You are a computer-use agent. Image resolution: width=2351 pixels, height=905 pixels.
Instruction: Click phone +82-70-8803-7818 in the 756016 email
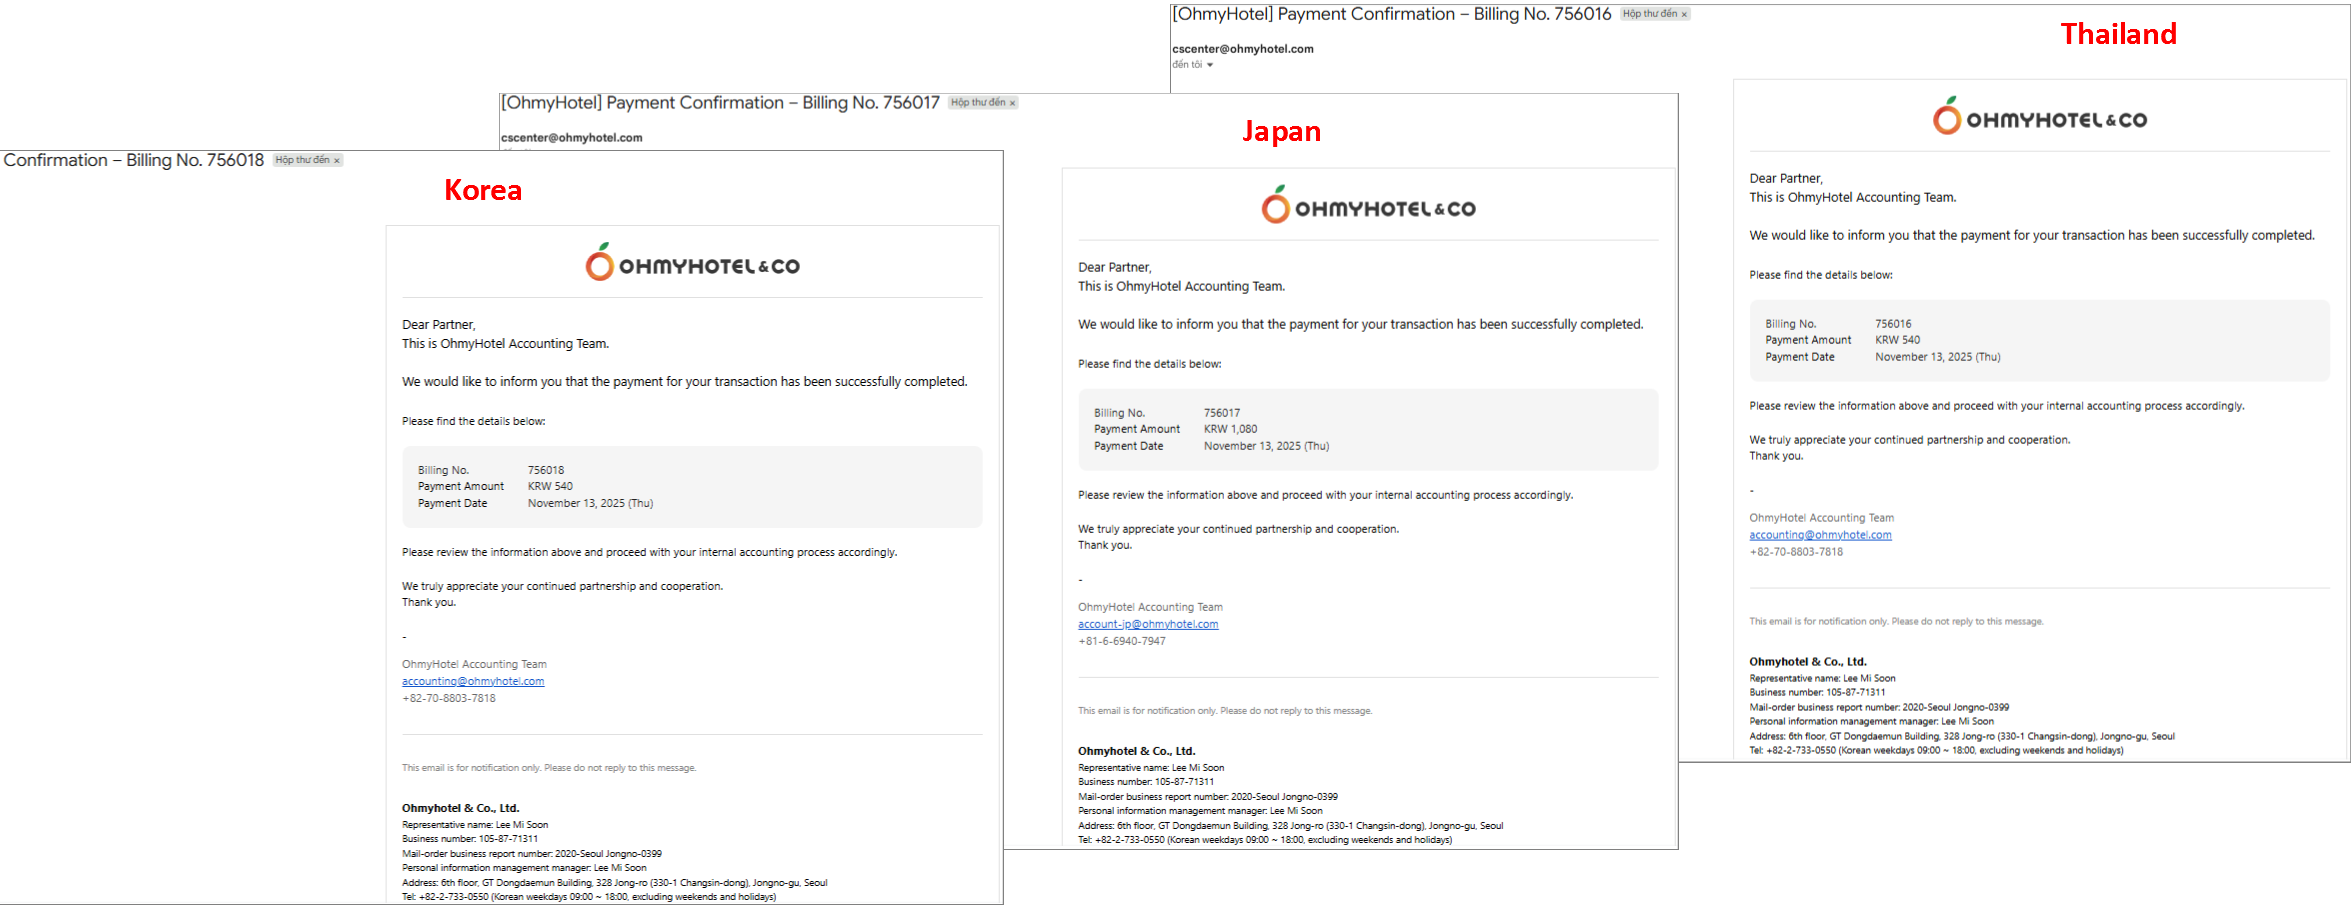point(1796,553)
